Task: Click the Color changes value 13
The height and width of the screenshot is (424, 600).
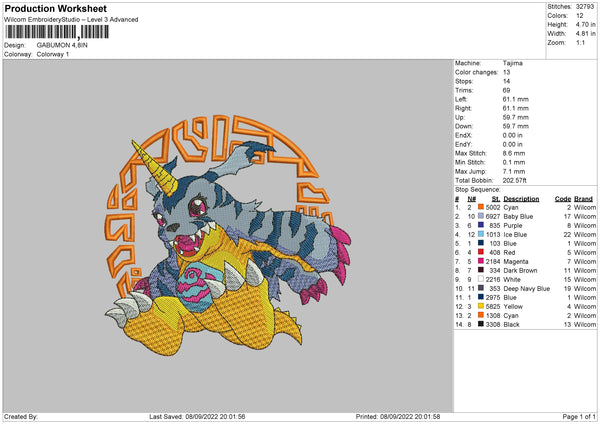Action: [x=507, y=72]
